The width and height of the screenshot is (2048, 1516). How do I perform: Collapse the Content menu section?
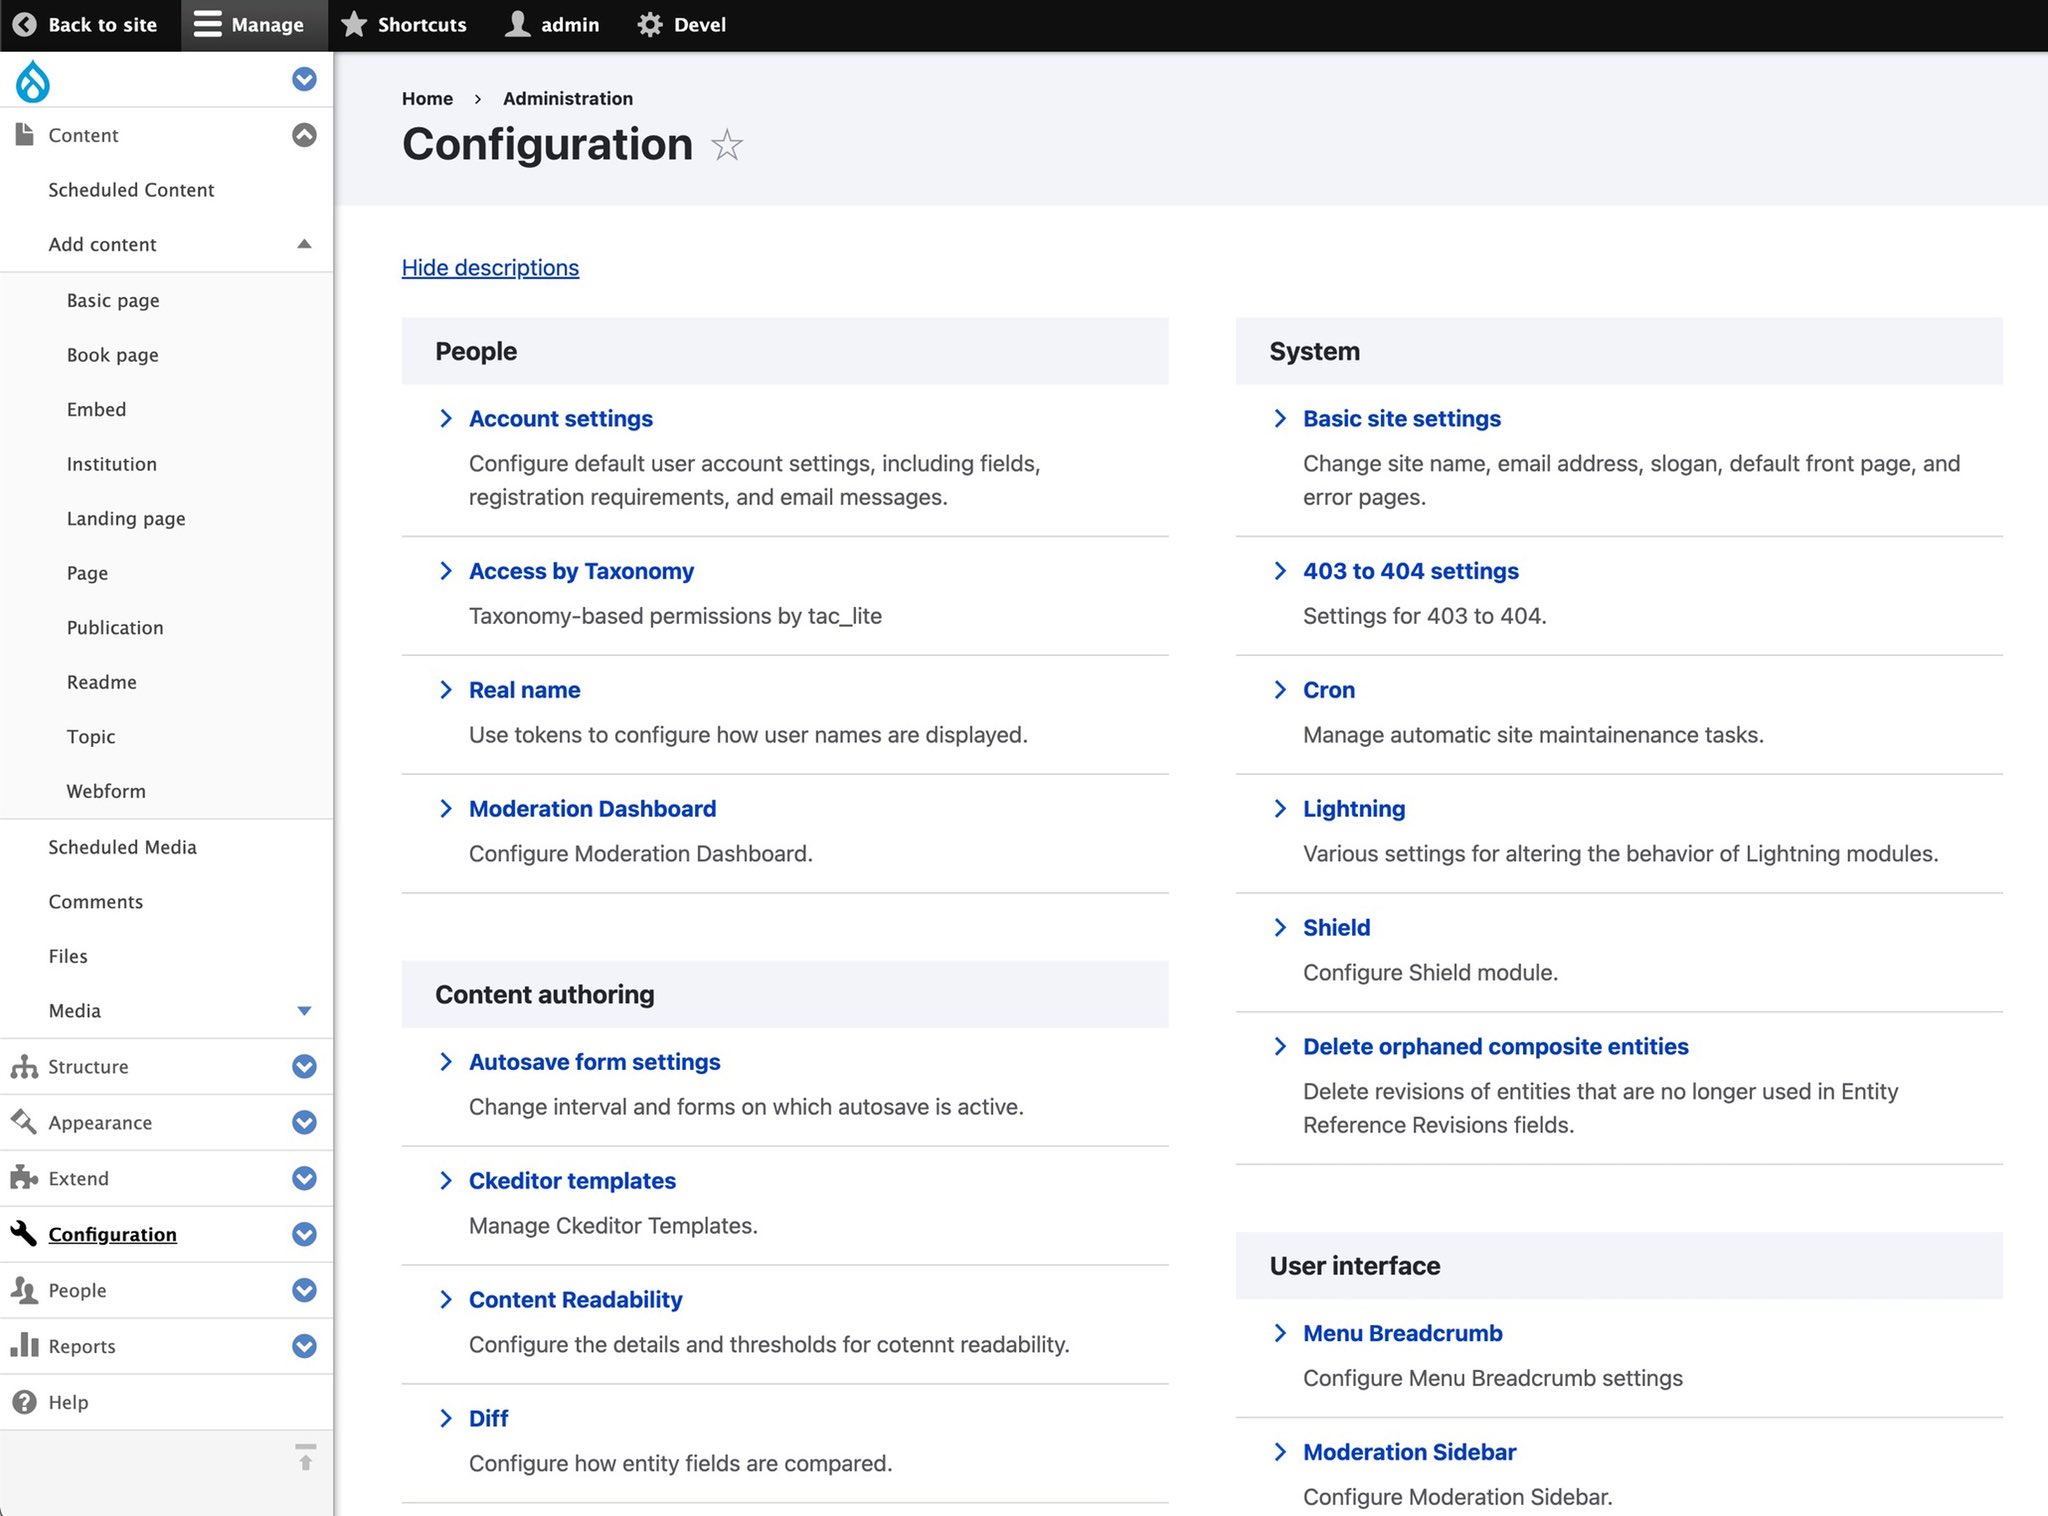click(304, 135)
